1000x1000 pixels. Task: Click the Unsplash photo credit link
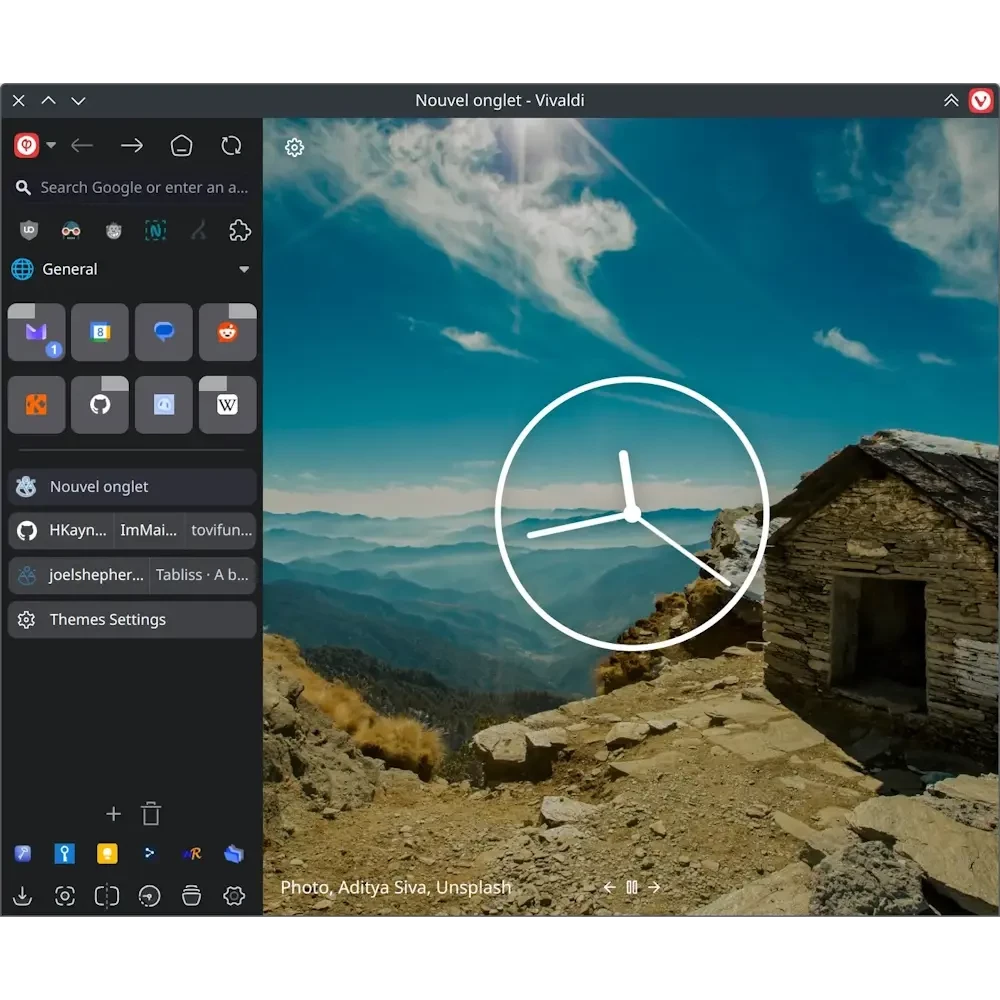pyautogui.click(x=473, y=887)
